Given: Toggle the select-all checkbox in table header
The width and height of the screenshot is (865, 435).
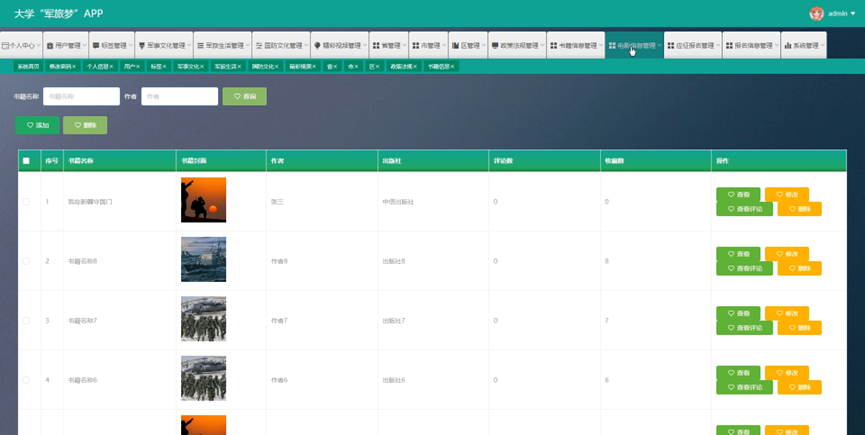Looking at the screenshot, I should (x=26, y=161).
